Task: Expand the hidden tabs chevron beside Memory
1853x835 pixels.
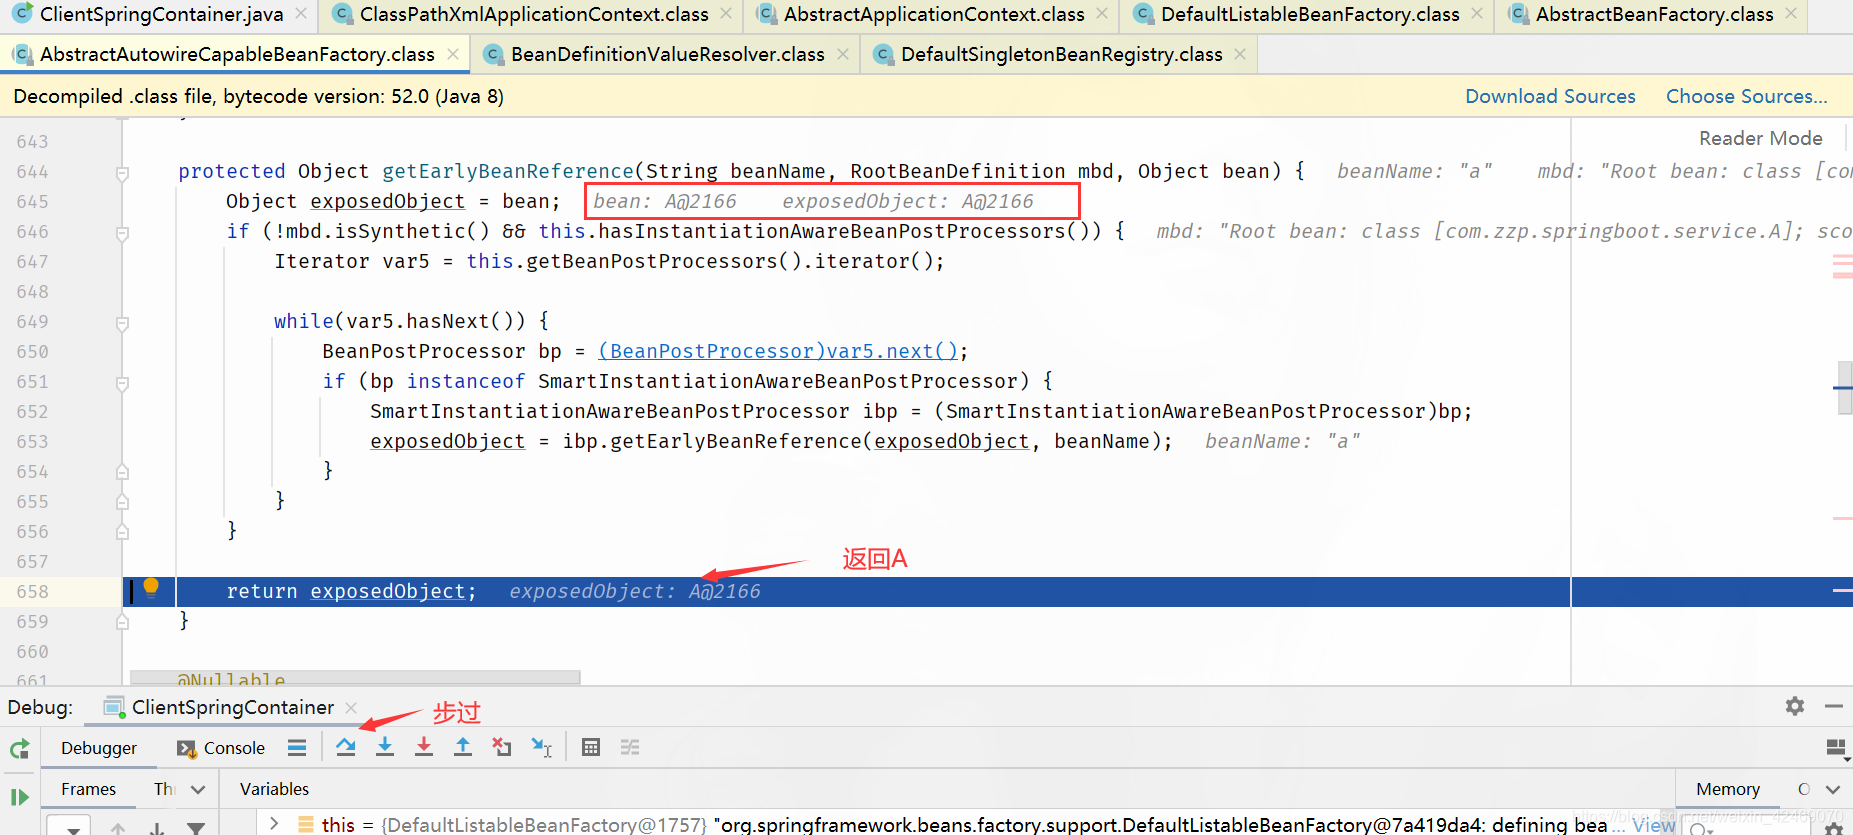Action: coord(1833,789)
